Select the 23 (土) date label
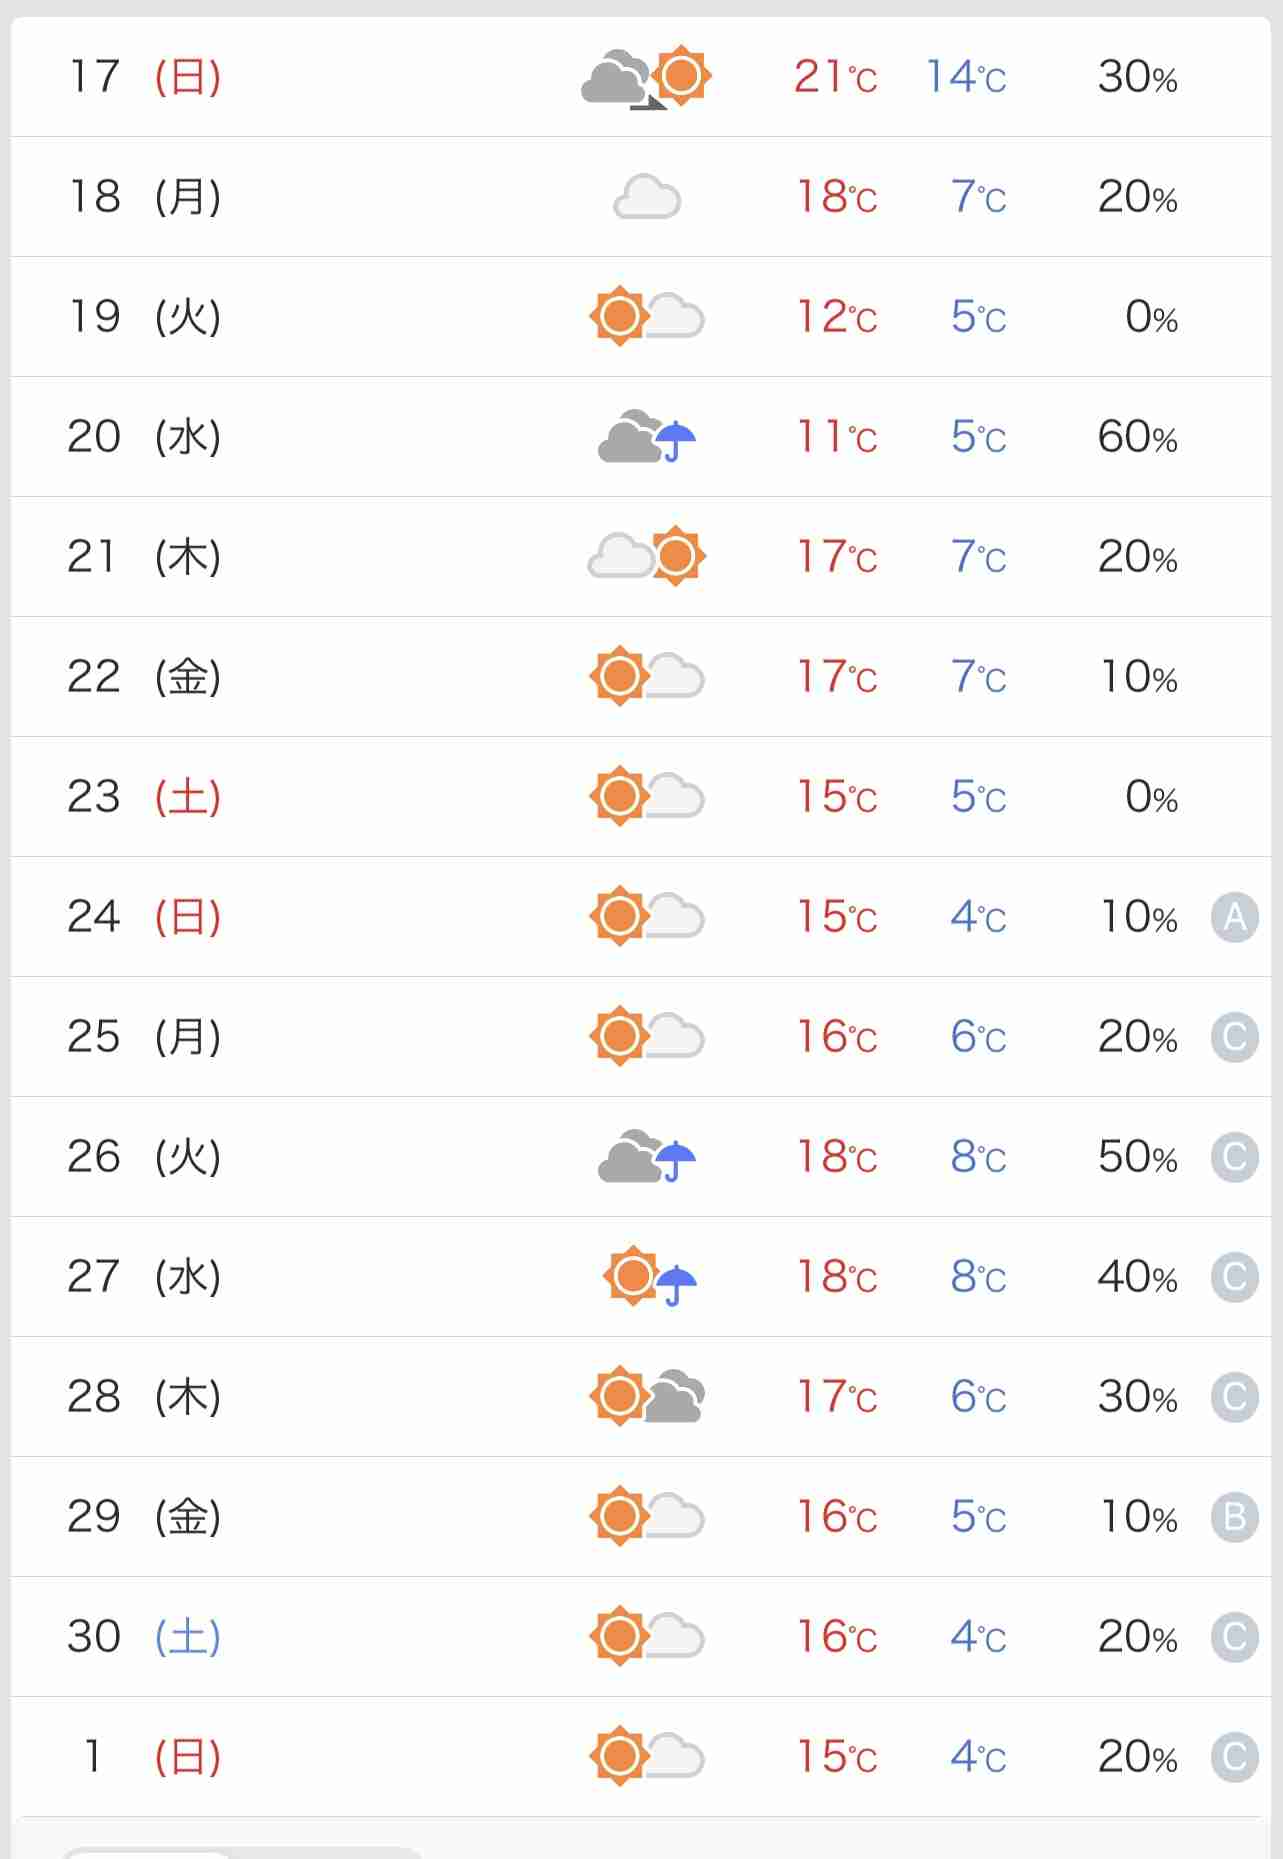The image size is (1283, 1859). click(144, 797)
